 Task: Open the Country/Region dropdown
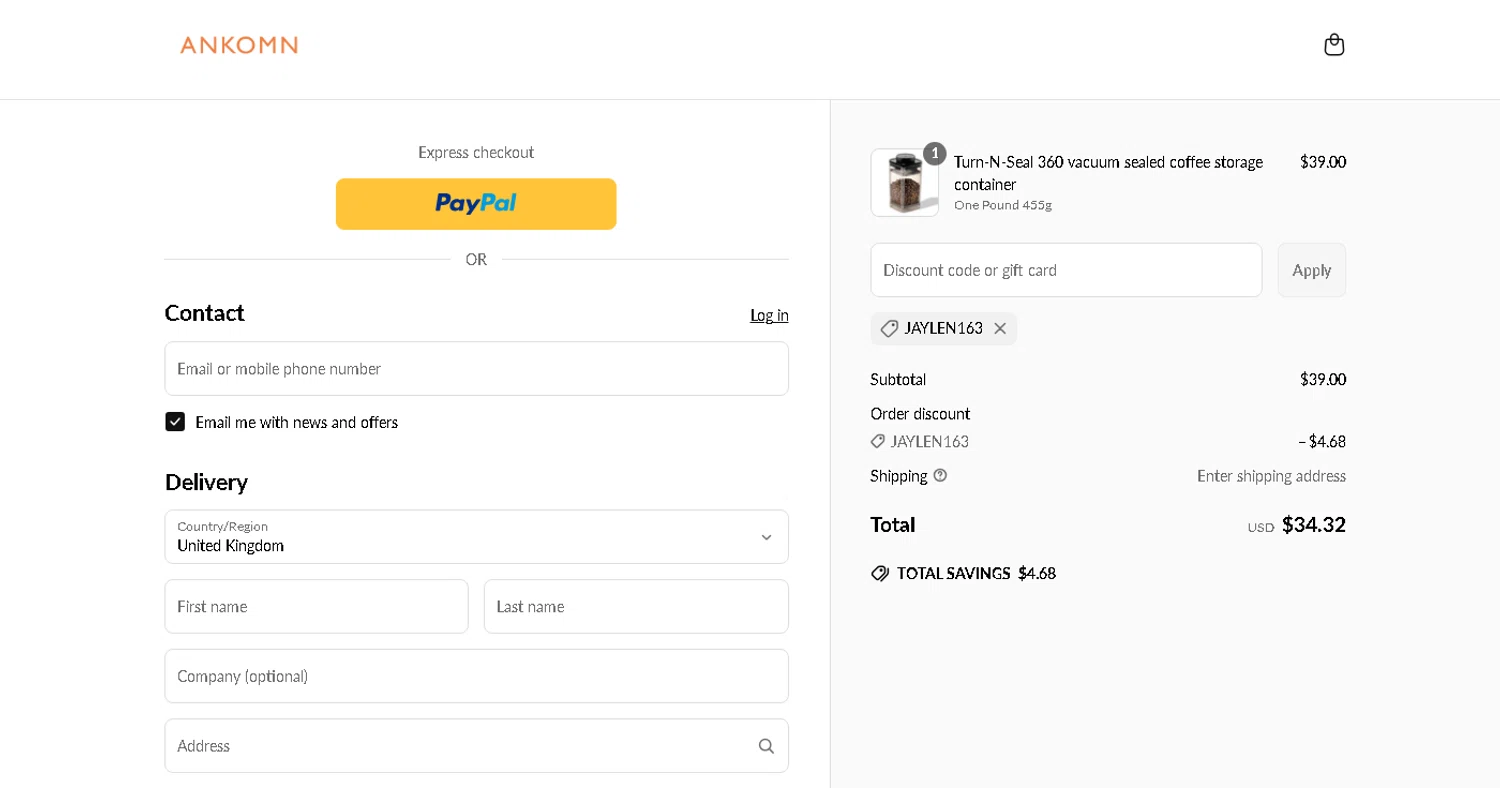click(476, 537)
